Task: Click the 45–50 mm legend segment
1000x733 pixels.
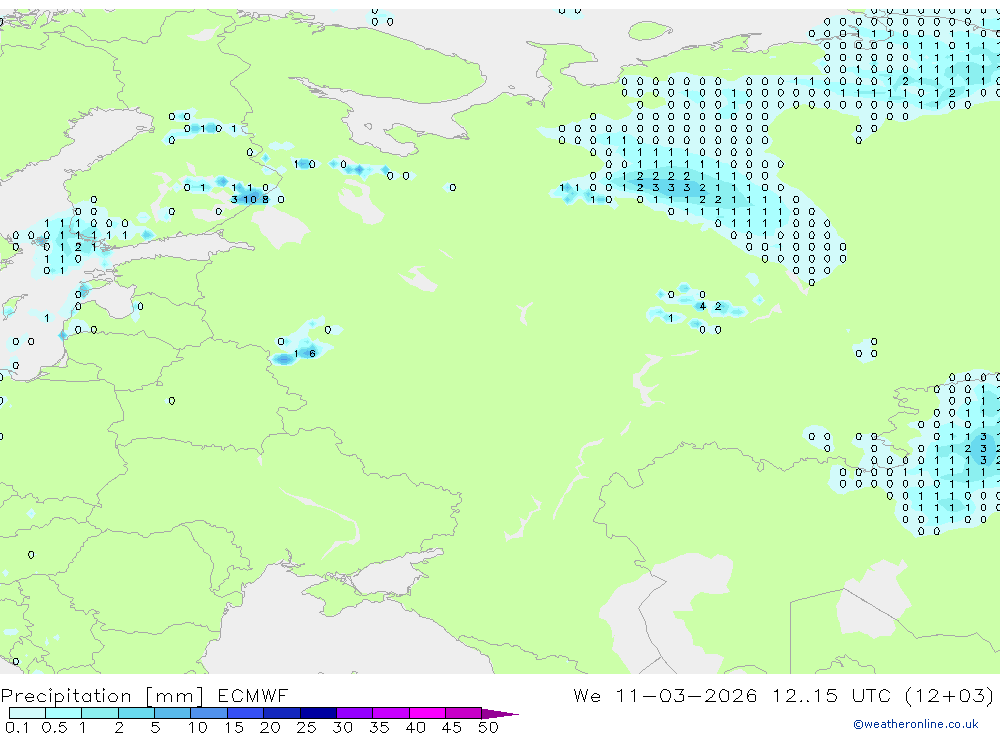Action: (464, 713)
